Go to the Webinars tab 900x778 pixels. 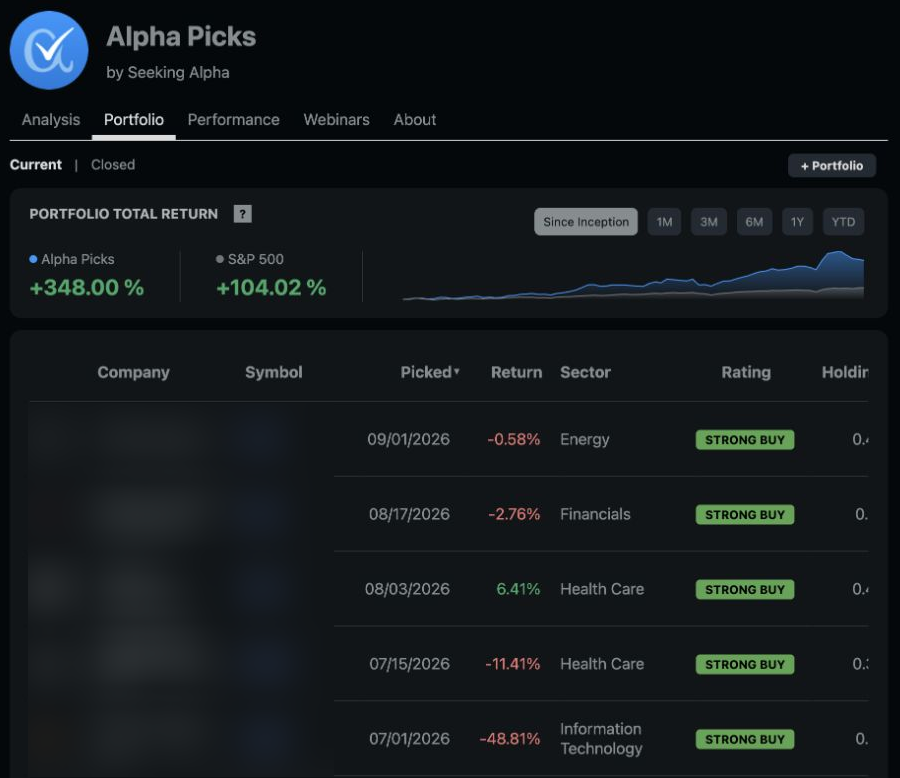(x=336, y=119)
